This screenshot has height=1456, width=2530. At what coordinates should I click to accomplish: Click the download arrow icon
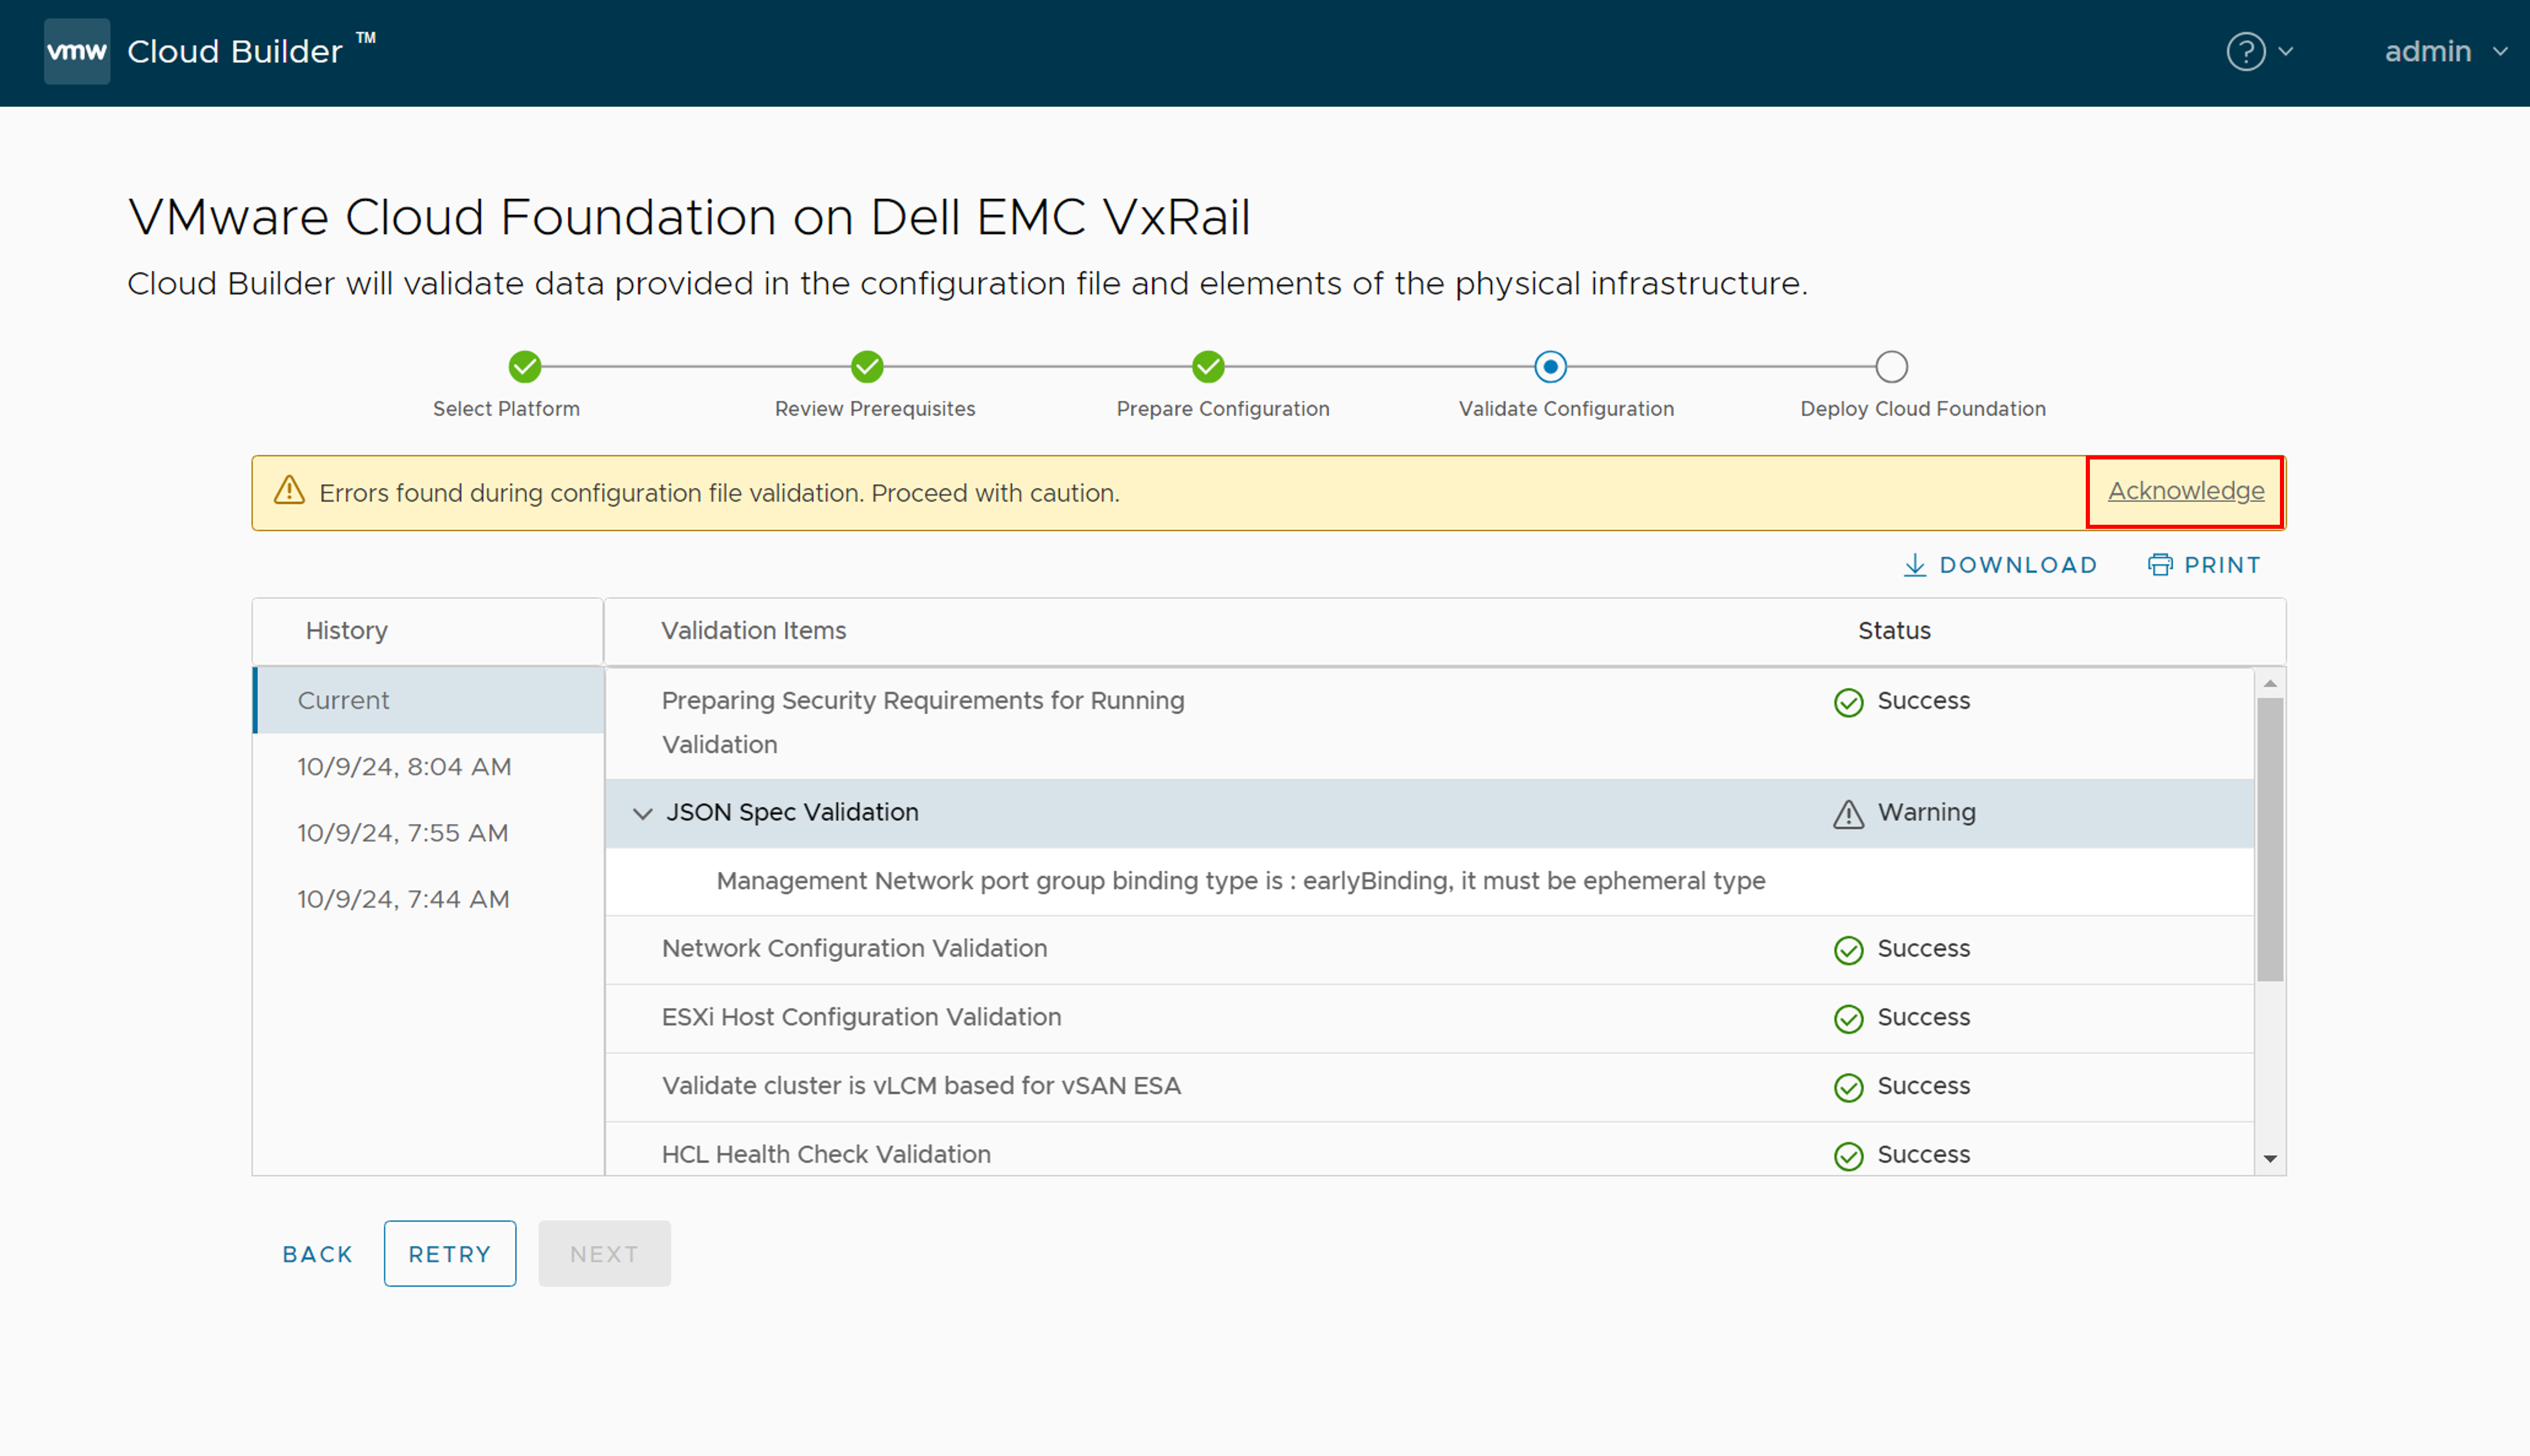(x=1914, y=565)
